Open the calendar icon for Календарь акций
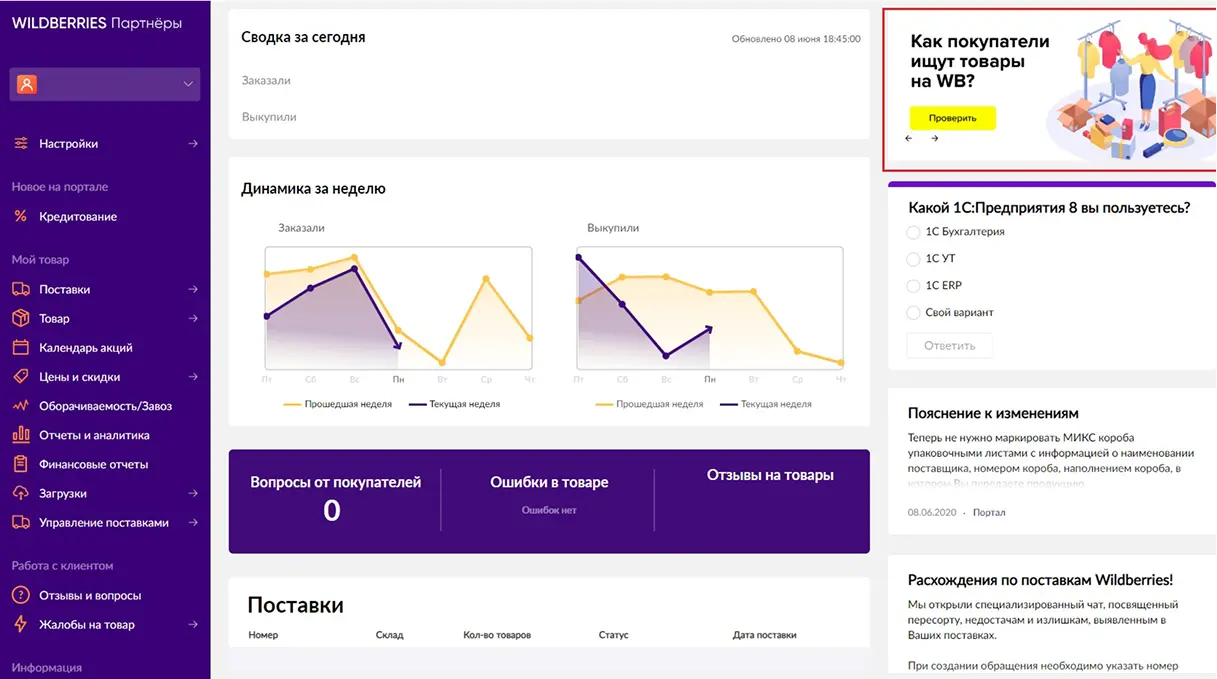Screen dimensions: 1217x679 (21, 348)
